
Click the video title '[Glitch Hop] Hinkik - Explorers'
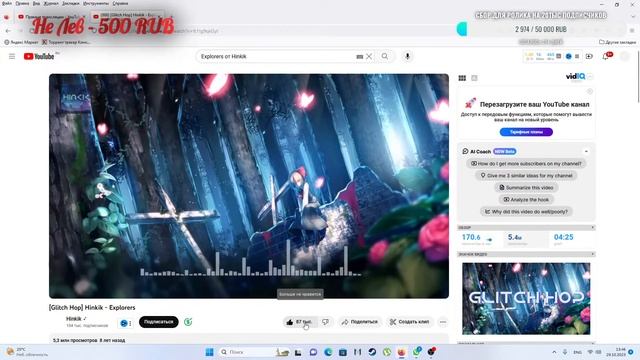coord(92,308)
